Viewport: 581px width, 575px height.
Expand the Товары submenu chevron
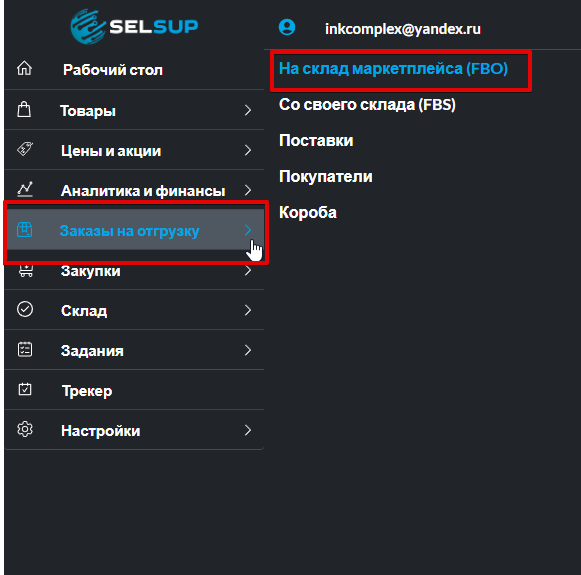click(248, 110)
